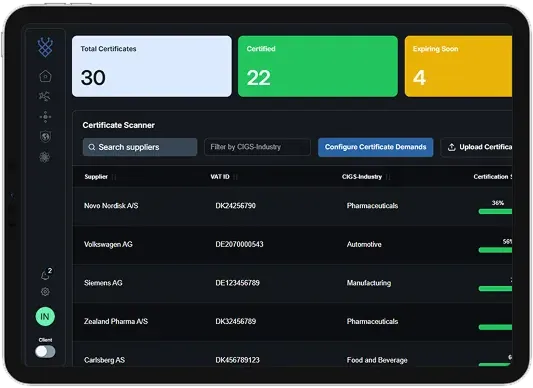Select the Total Certificates card
533x388 pixels.
pyautogui.click(x=152, y=66)
